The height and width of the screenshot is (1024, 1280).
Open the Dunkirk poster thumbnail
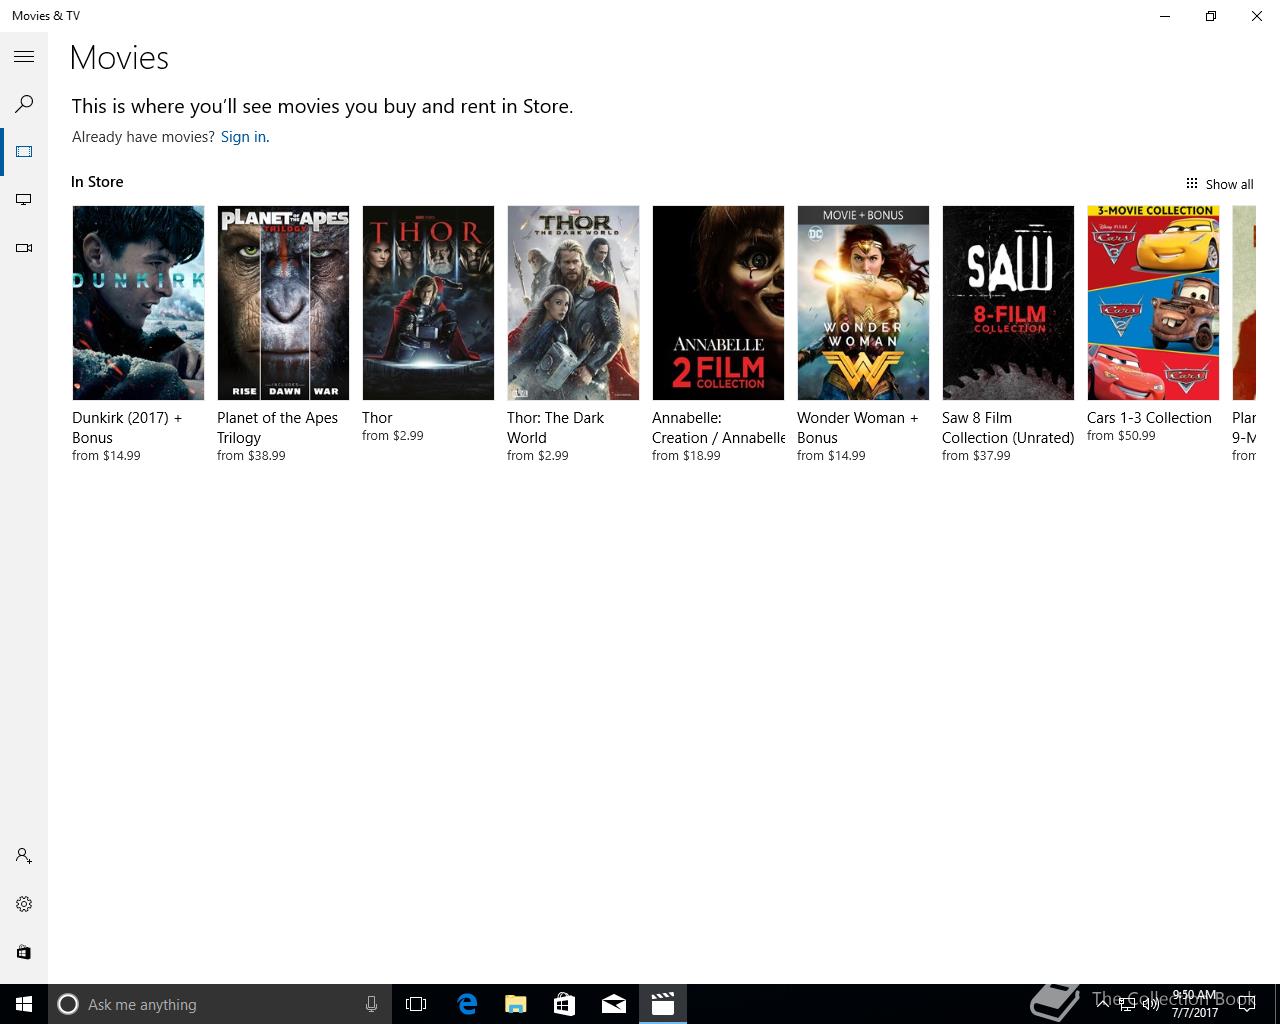[138, 303]
